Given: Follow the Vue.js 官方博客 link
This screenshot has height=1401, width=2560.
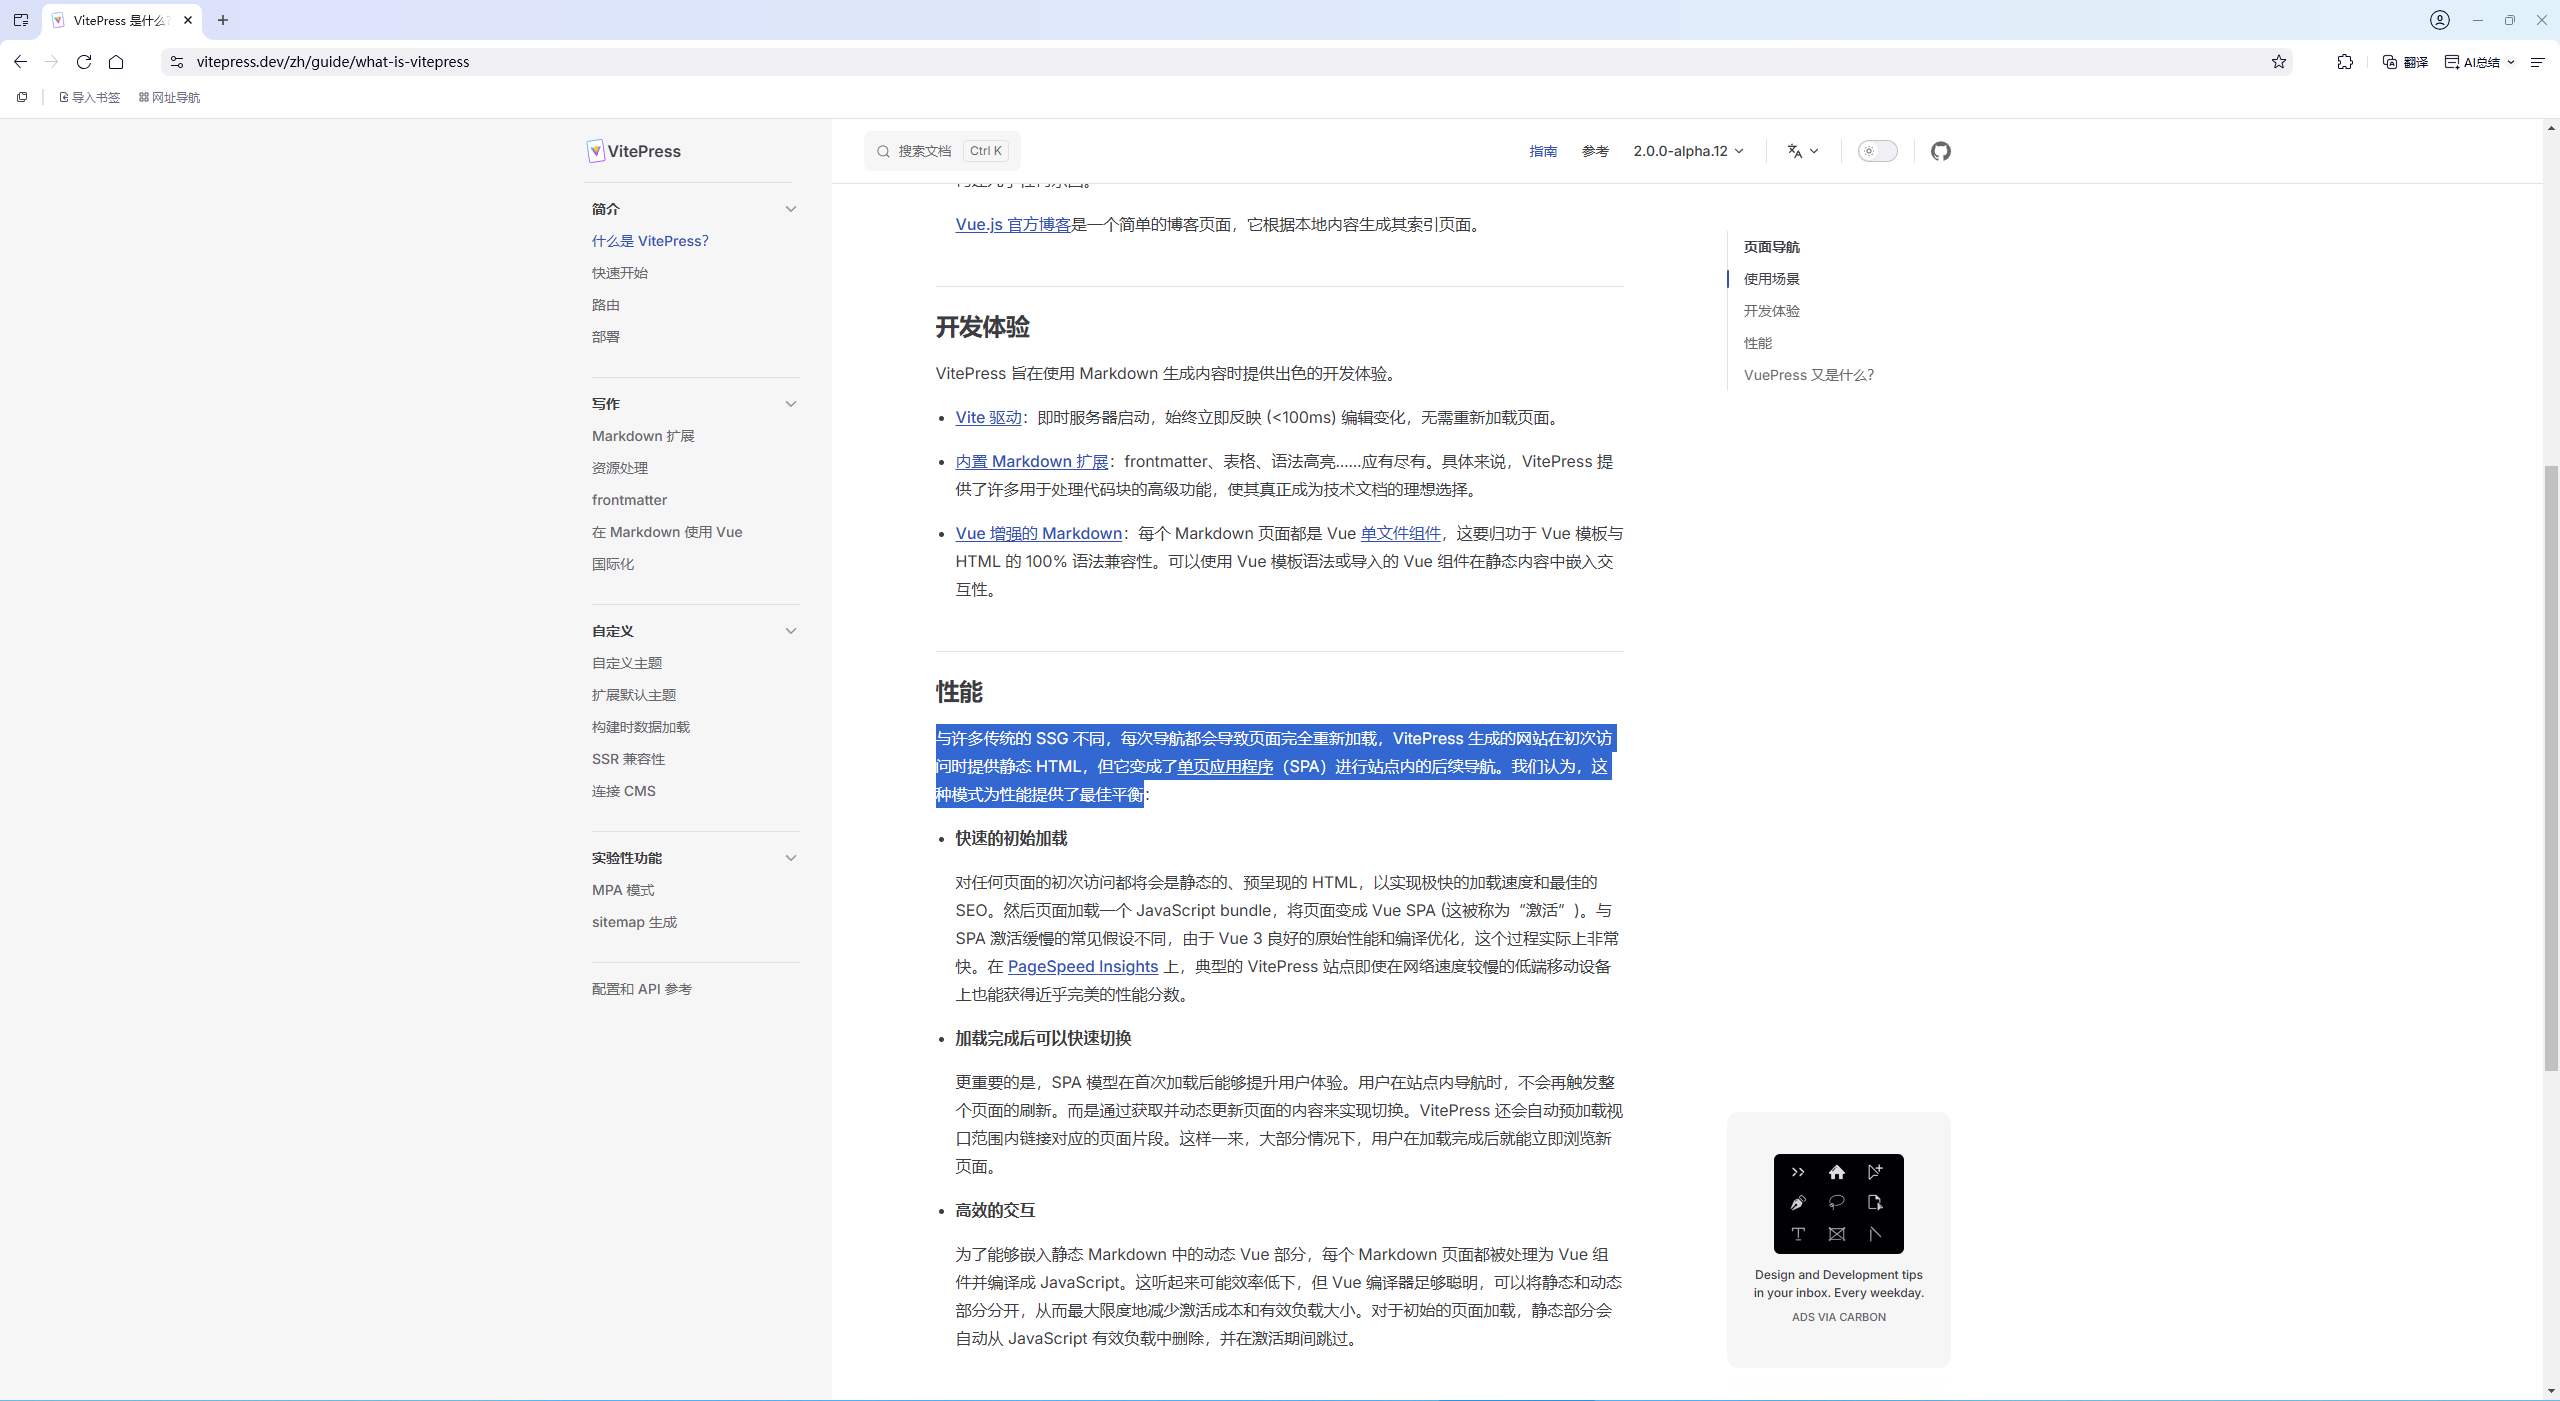Looking at the screenshot, I should (x=1013, y=224).
